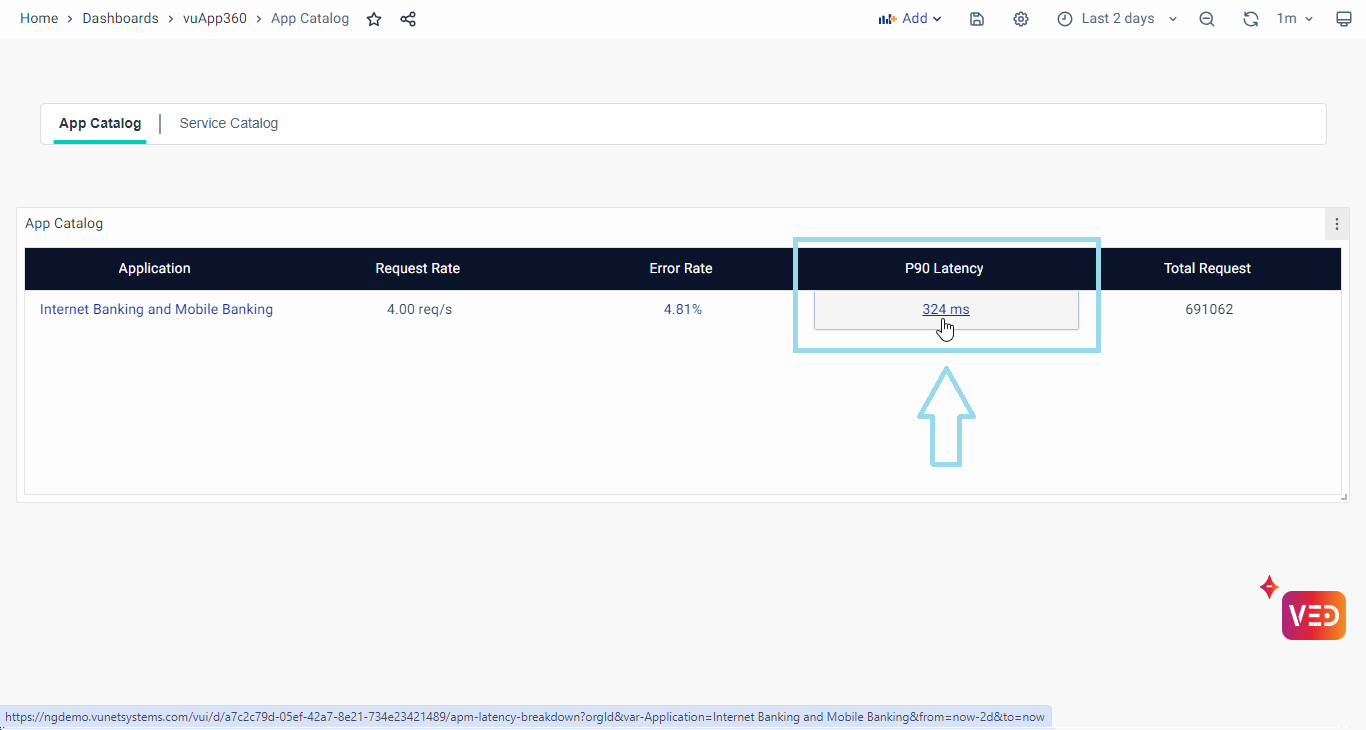
Task: Open the 324 ms latency link
Action: click(945, 309)
